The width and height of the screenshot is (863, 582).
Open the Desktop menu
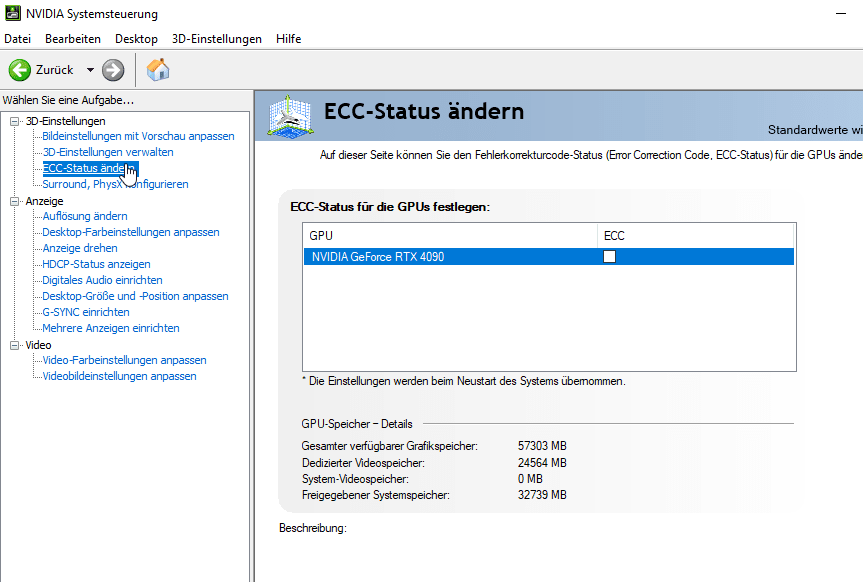pos(136,39)
